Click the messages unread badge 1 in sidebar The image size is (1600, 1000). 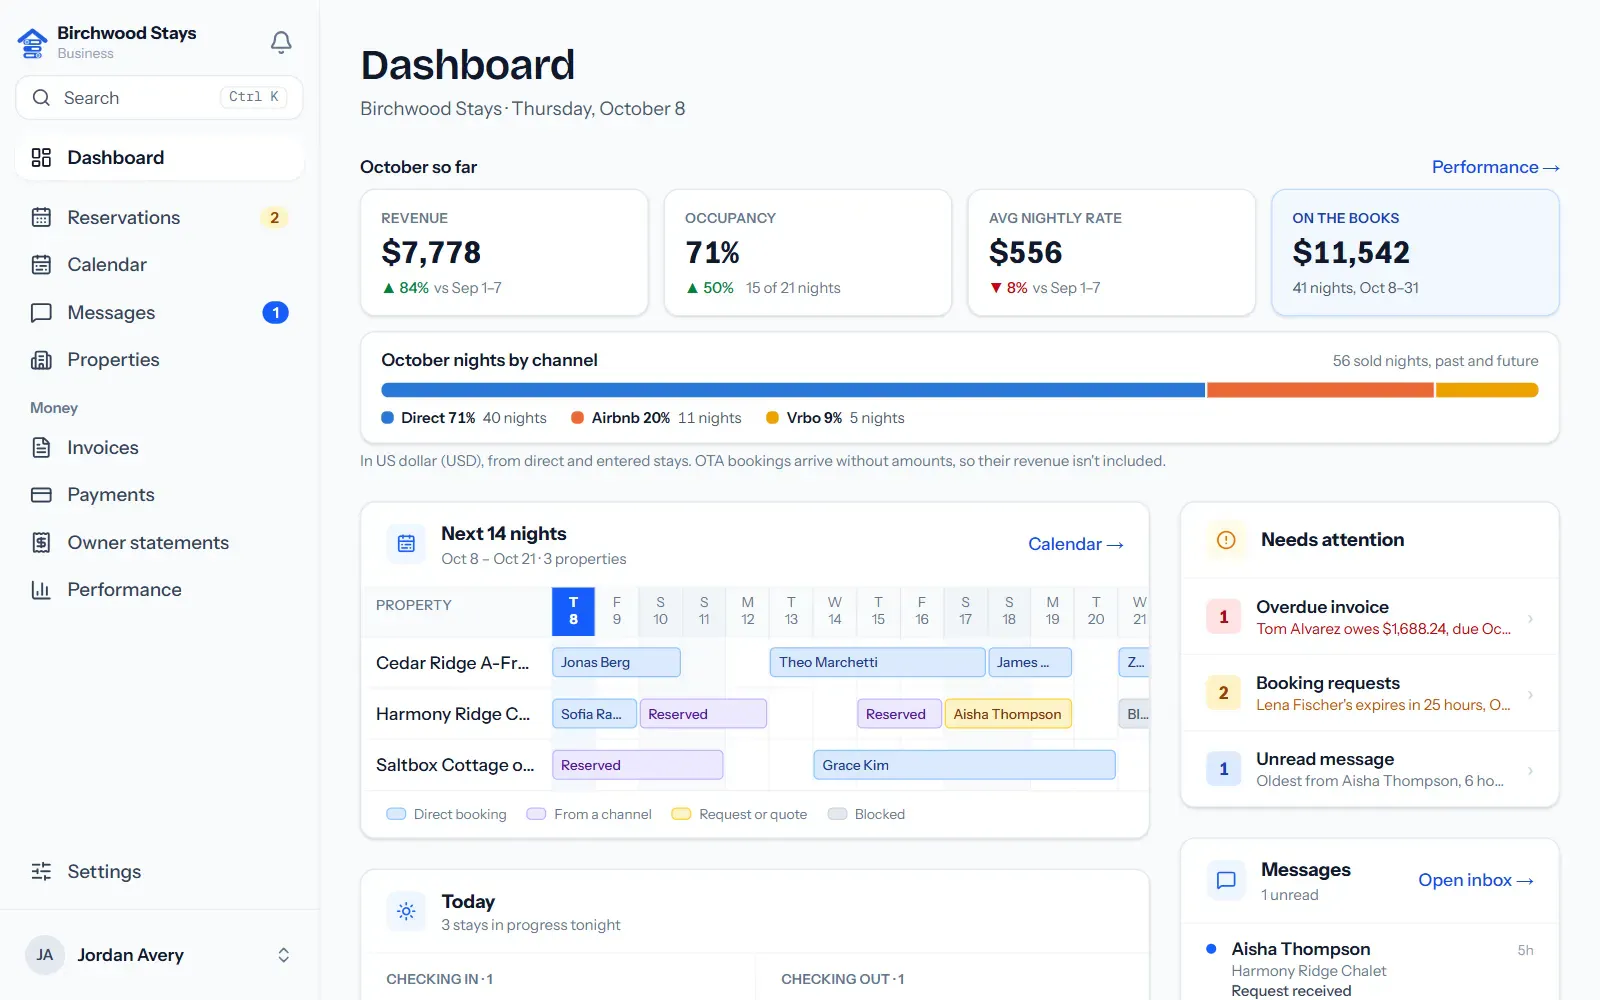tap(275, 313)
